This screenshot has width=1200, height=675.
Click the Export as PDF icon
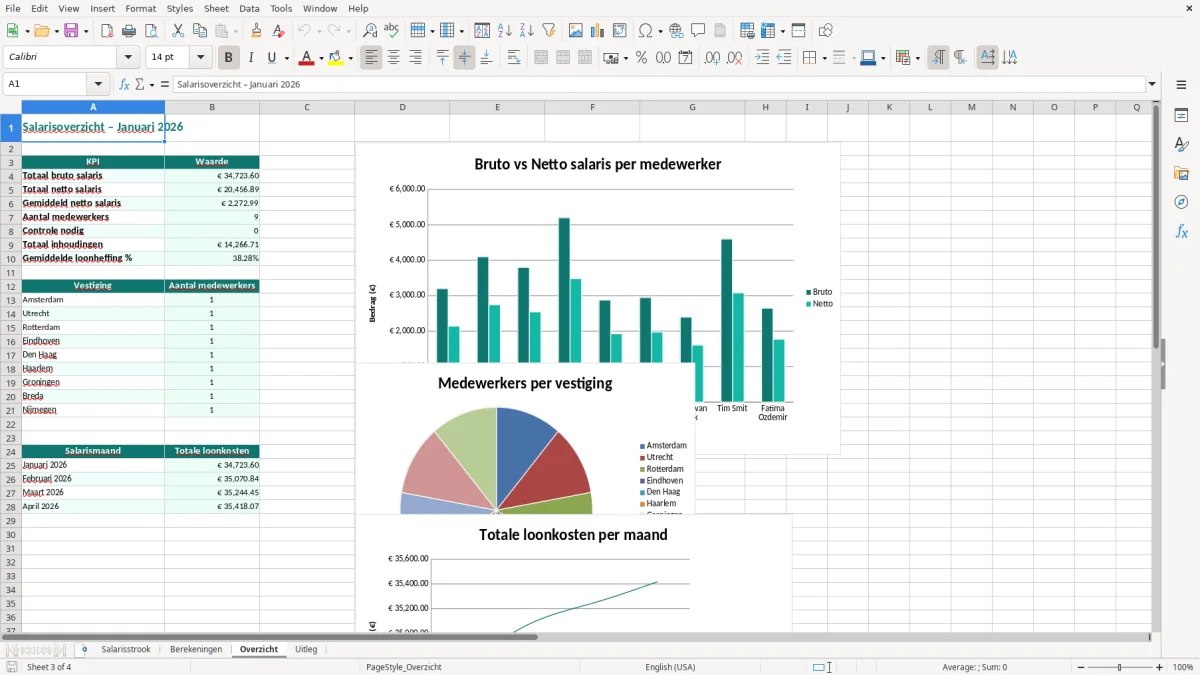[107, 31]
